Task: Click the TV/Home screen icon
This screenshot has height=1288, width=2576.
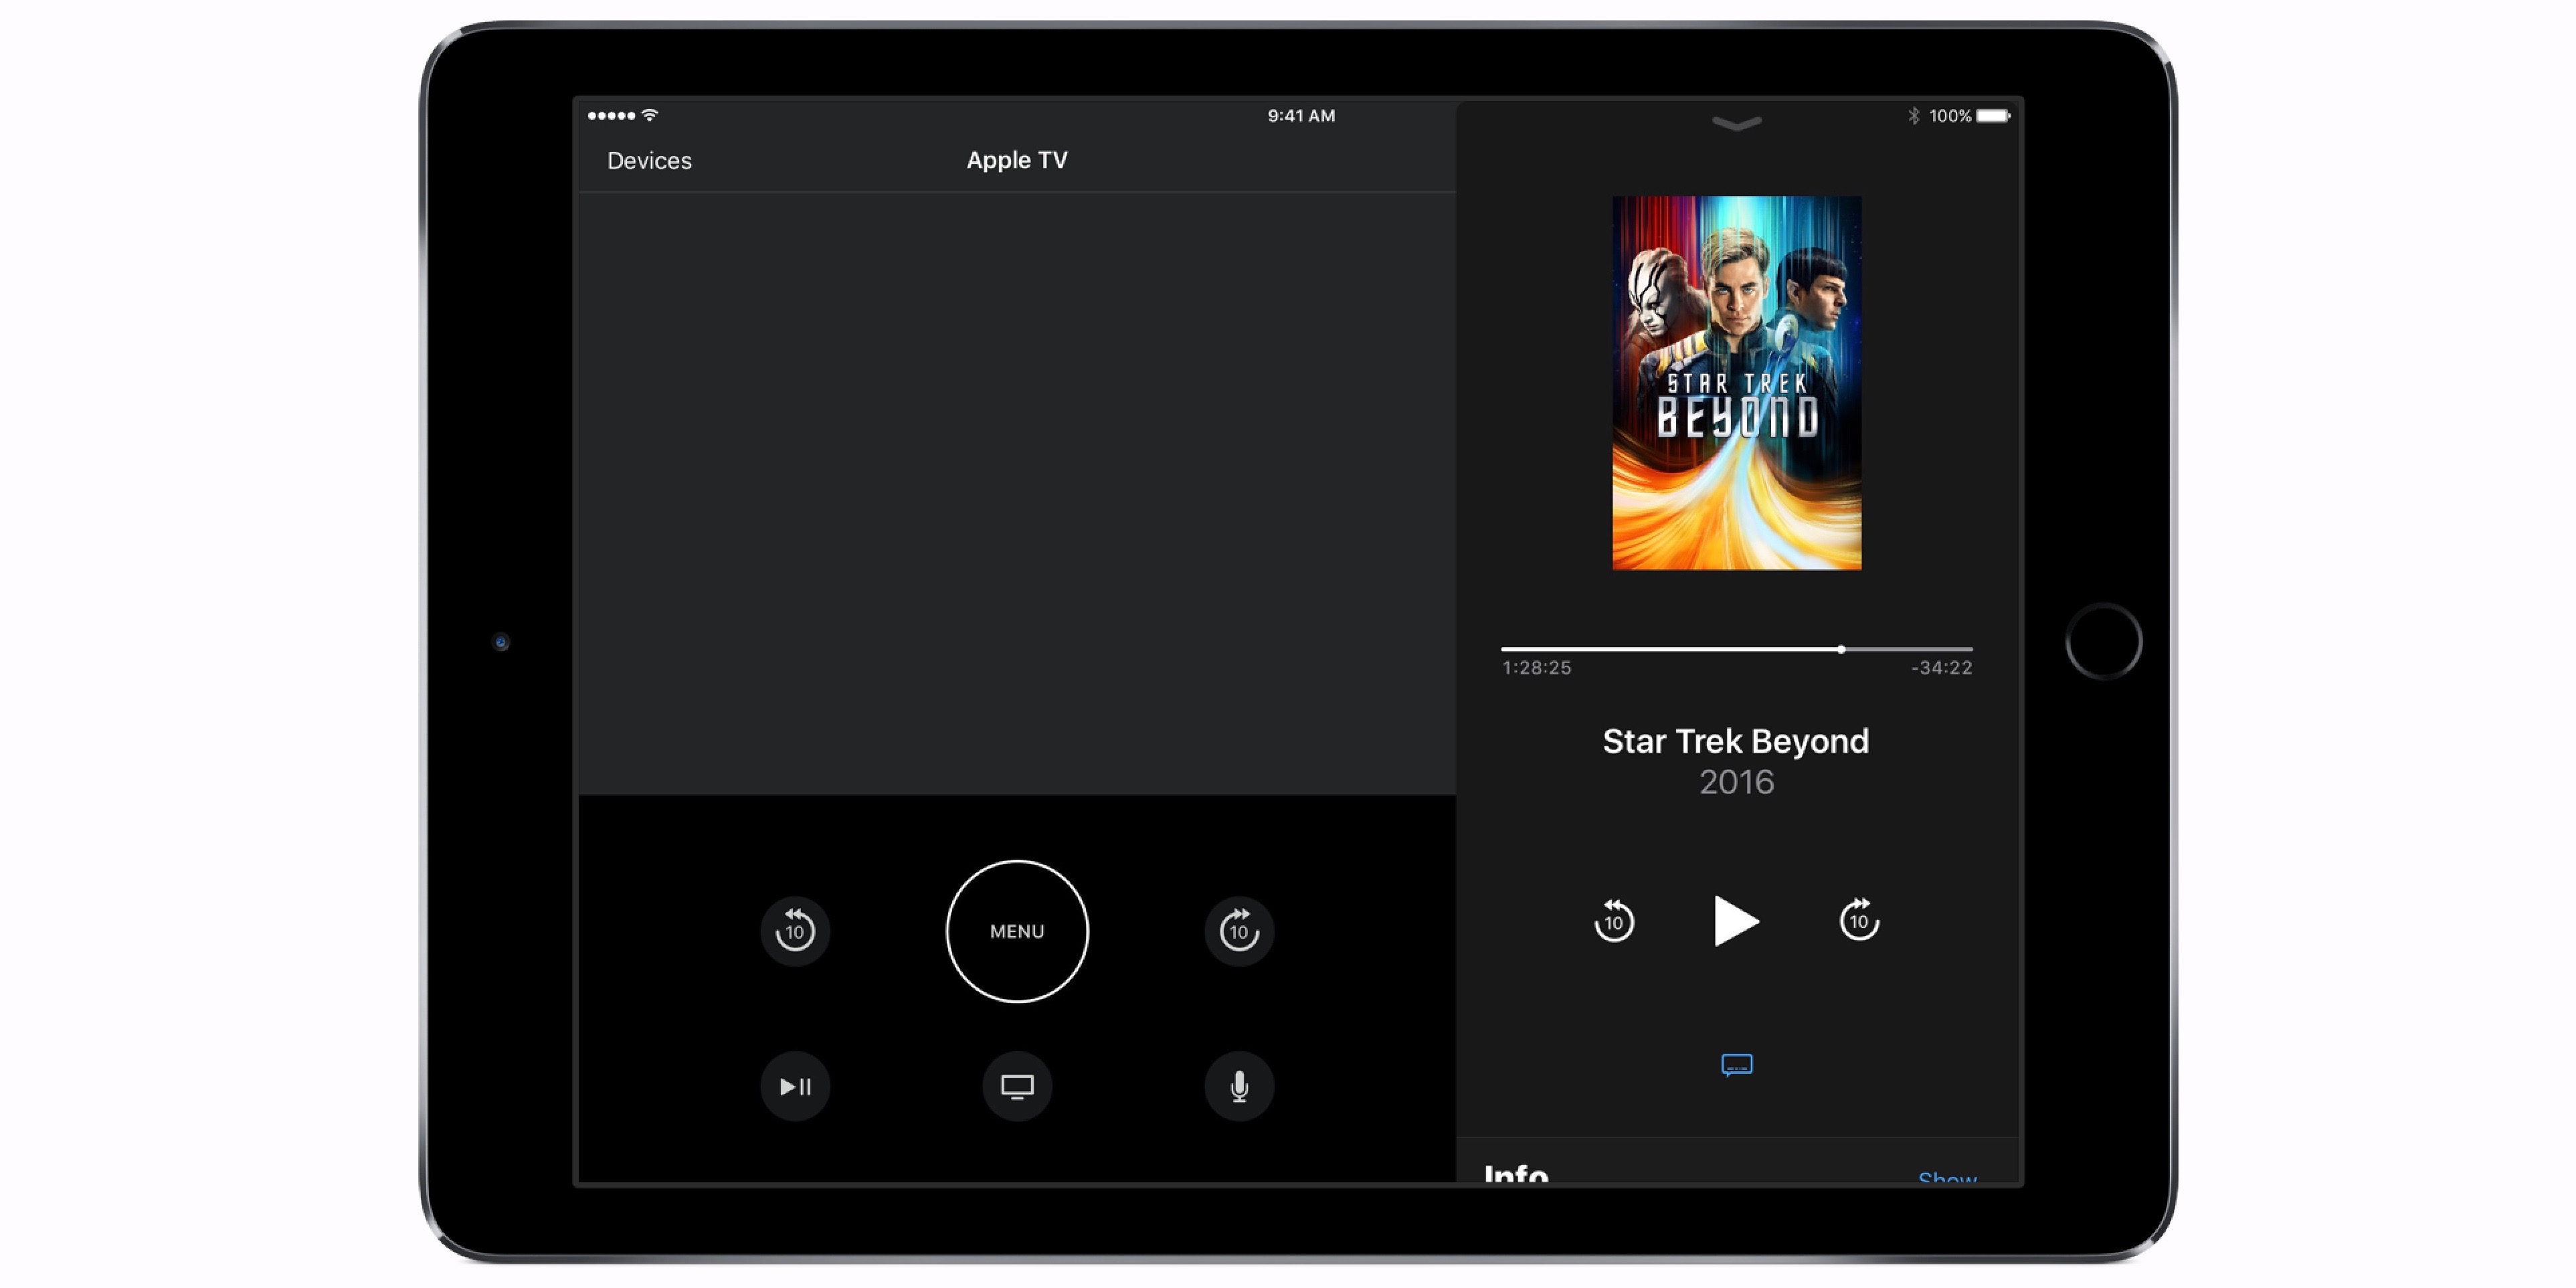Action: tap(1015, 1085)
